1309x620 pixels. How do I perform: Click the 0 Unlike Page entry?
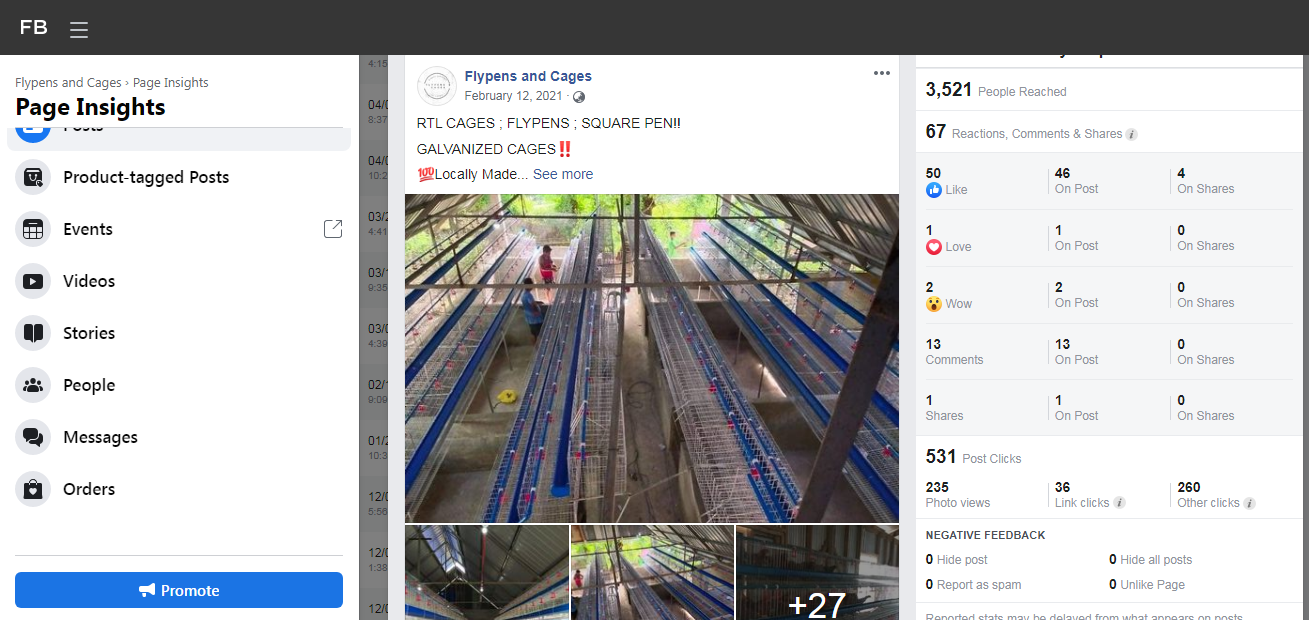(1147, 585)
